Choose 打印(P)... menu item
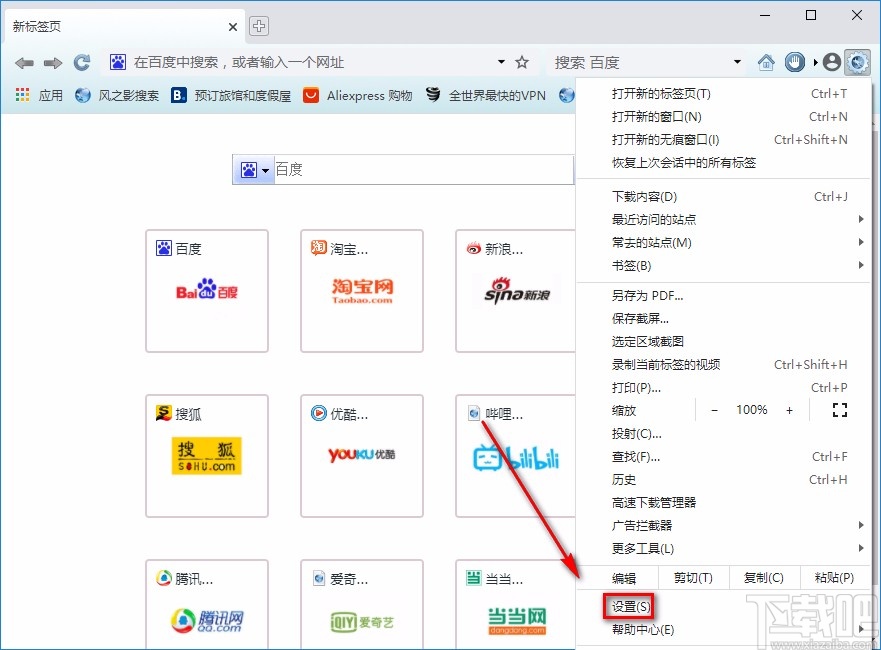881x650 pixels. coord(724,388)
